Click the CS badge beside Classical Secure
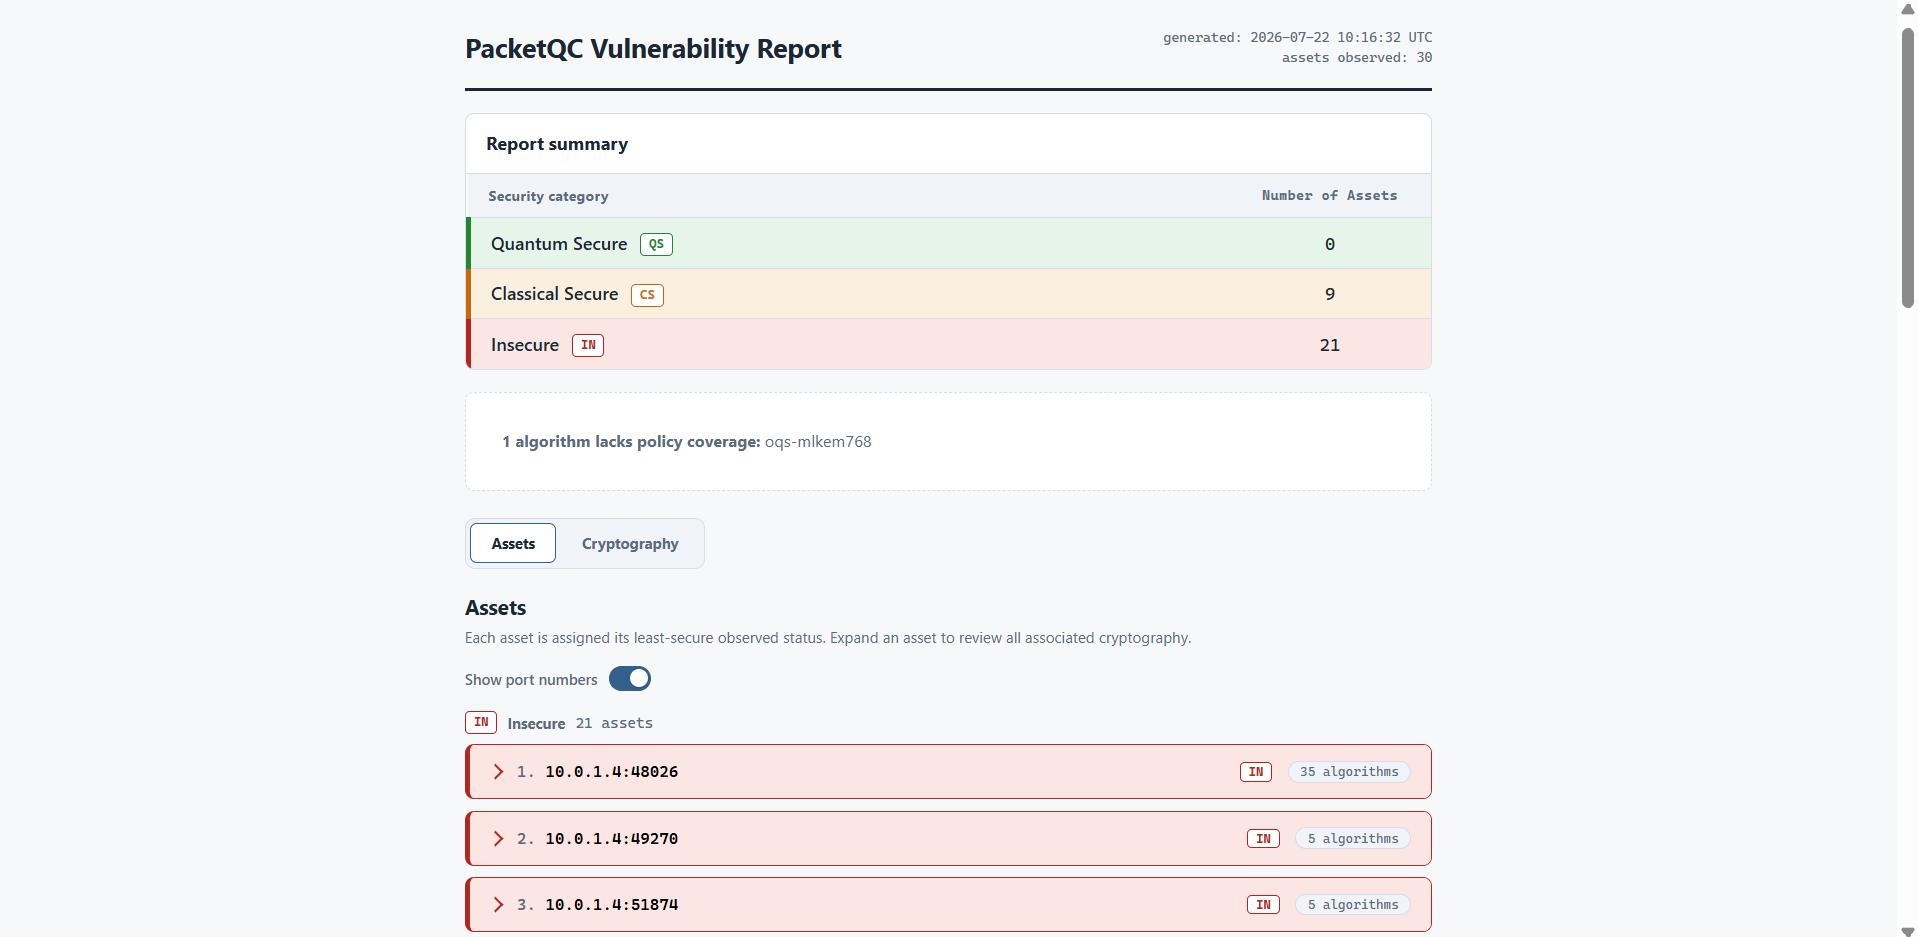This screenshot has height=937, width=1918. tap(647, 295)
